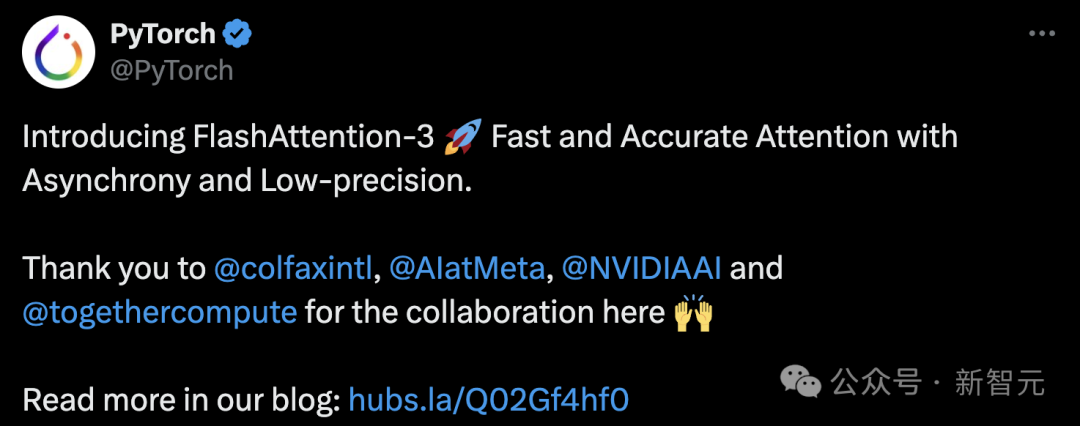
Task: Click the "Read more in our blog:" text
Action: coord(182,400)
